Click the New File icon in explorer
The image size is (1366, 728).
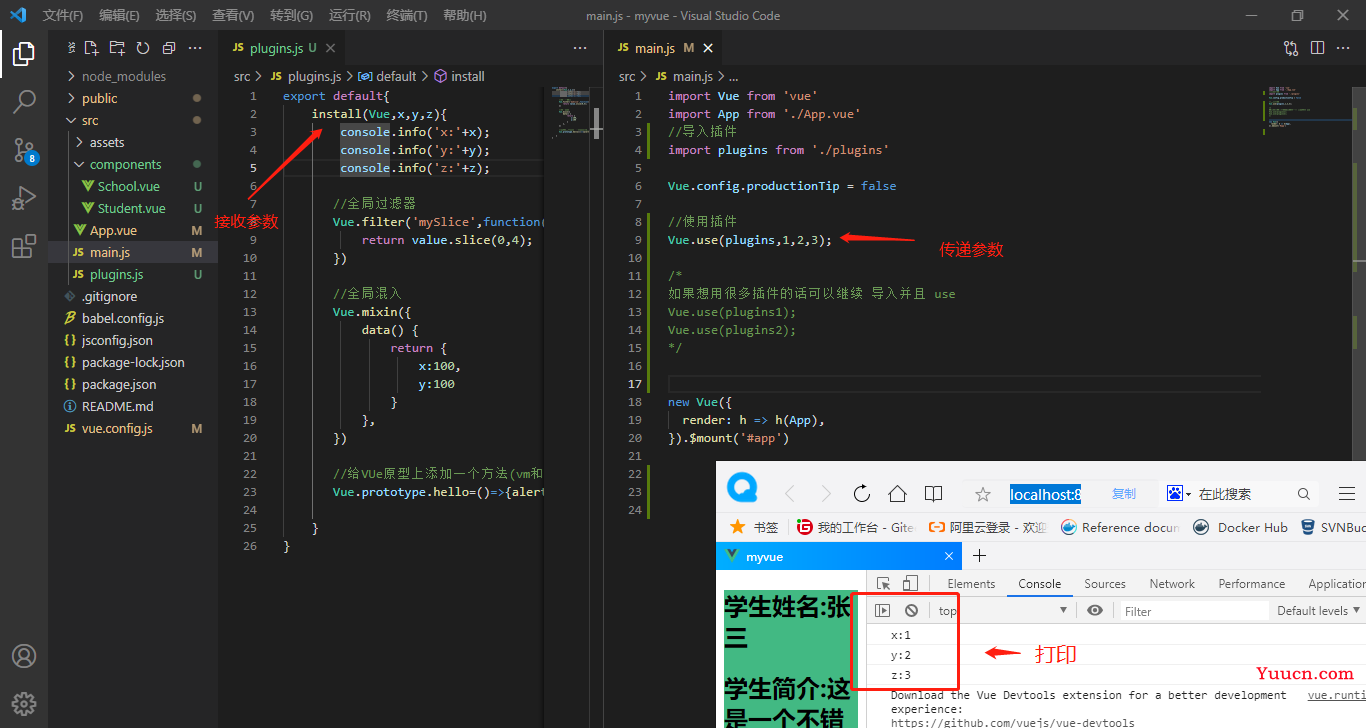click(91, 48)
